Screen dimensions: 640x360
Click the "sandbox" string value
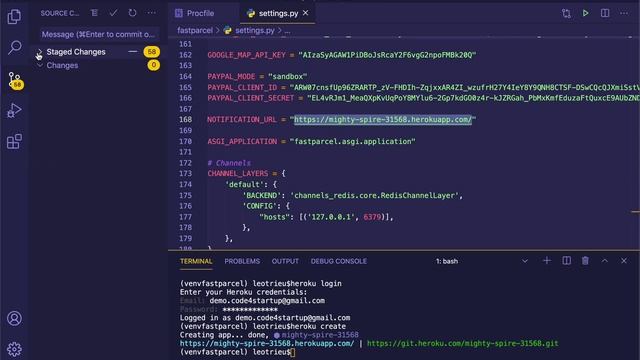(288, 76)
